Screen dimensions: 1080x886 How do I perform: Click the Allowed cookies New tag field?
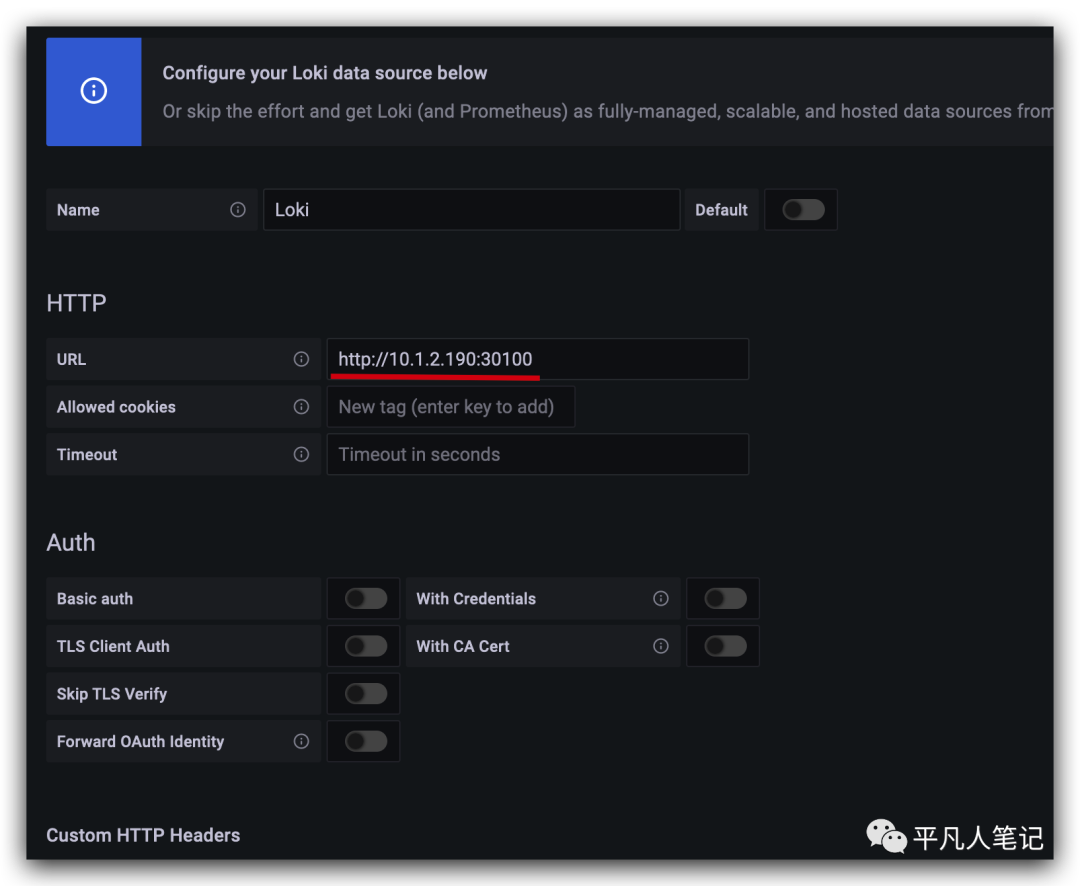[x=450, y=406]
